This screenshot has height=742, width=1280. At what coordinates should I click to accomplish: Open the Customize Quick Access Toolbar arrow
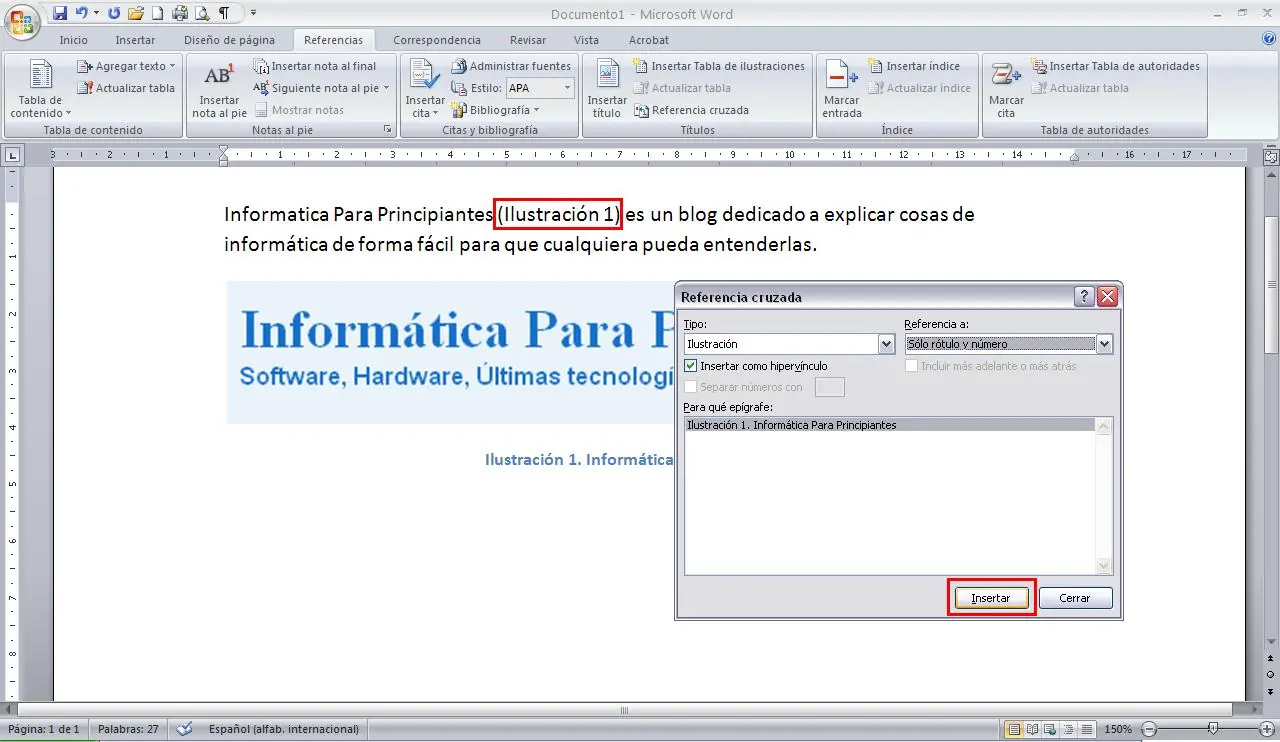(x=253, y=13)
